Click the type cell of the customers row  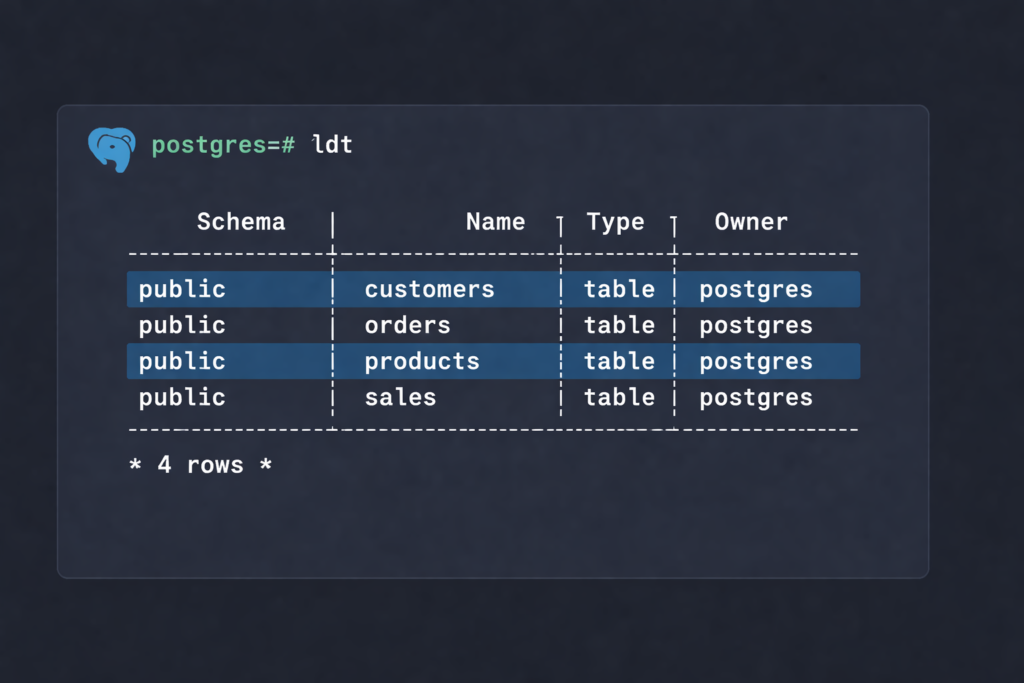pos(619,290)
